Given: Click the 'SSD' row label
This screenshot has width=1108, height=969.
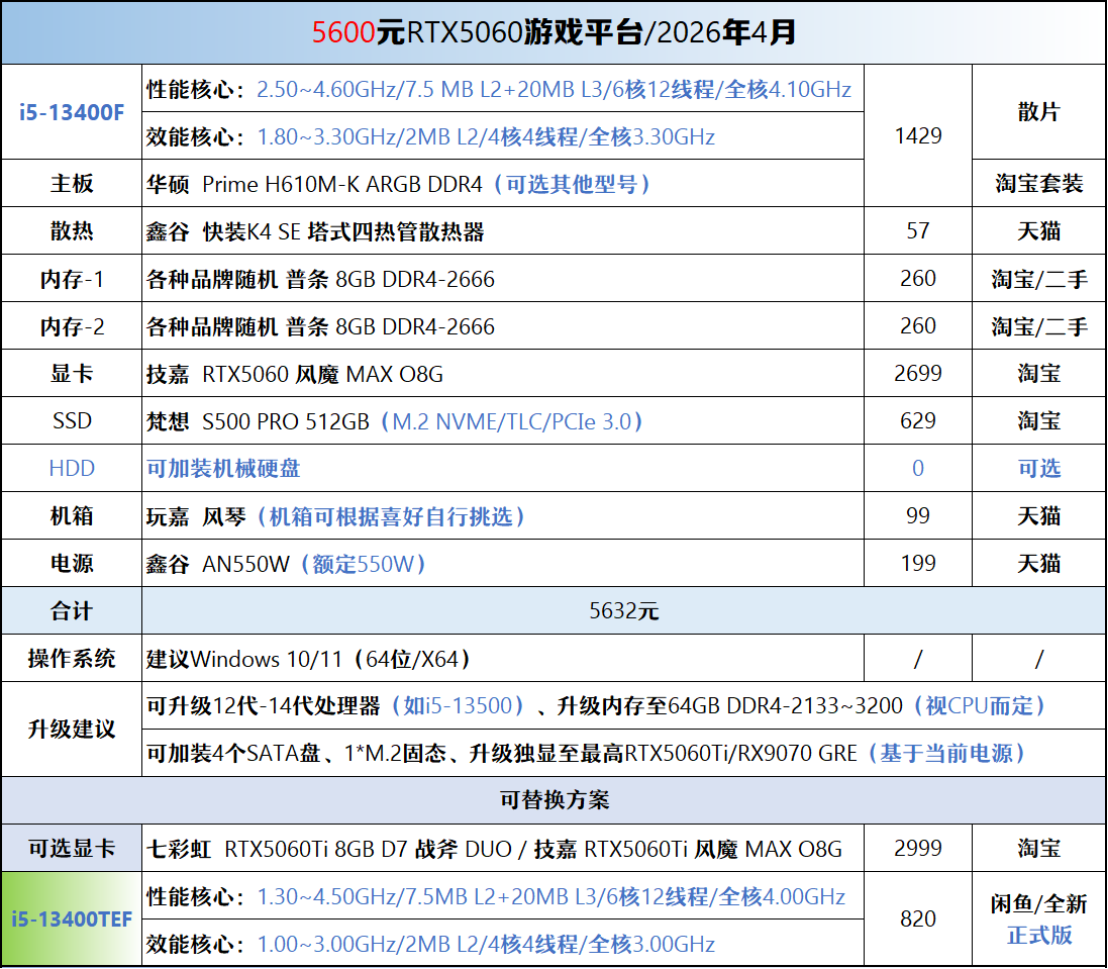Looking at the screenshot, I should [x=71, y=421].
